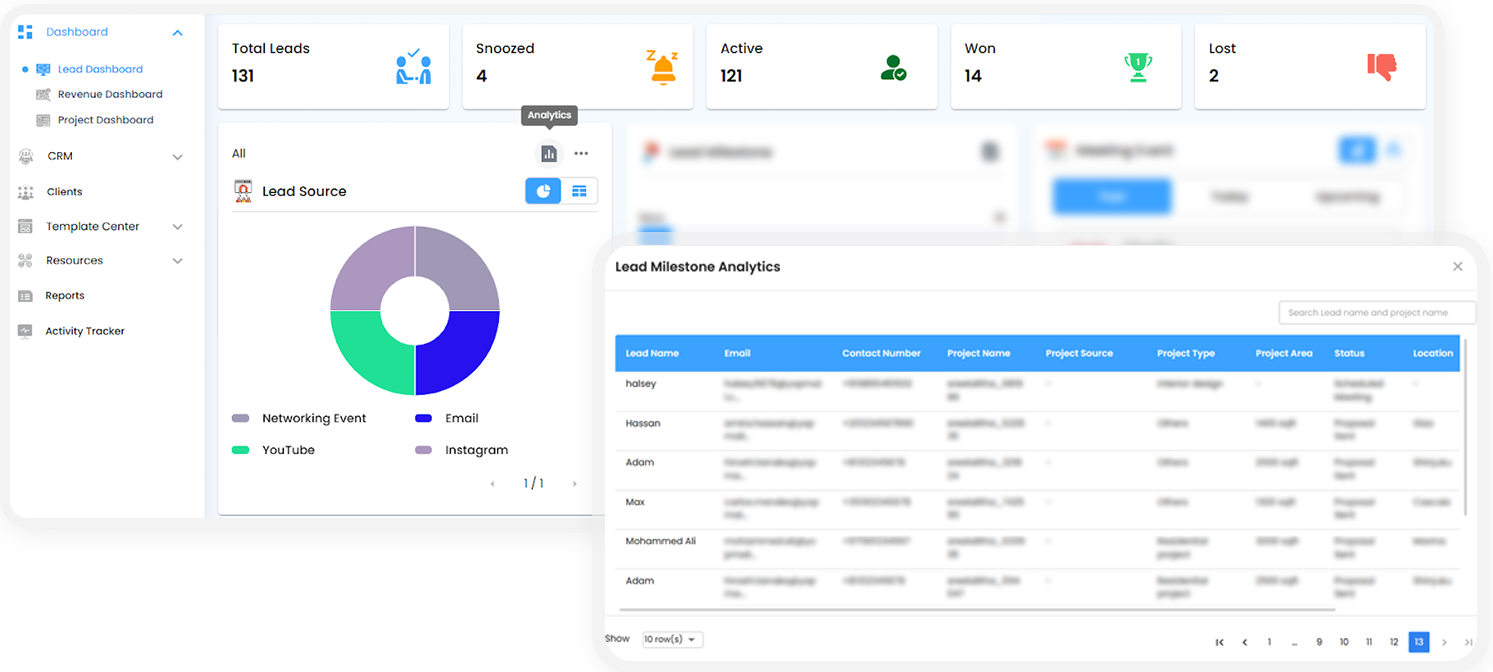Collapse the Dashboard menu chevron
The height and width of the screenshot is (672, 1493).
(177, 33)
